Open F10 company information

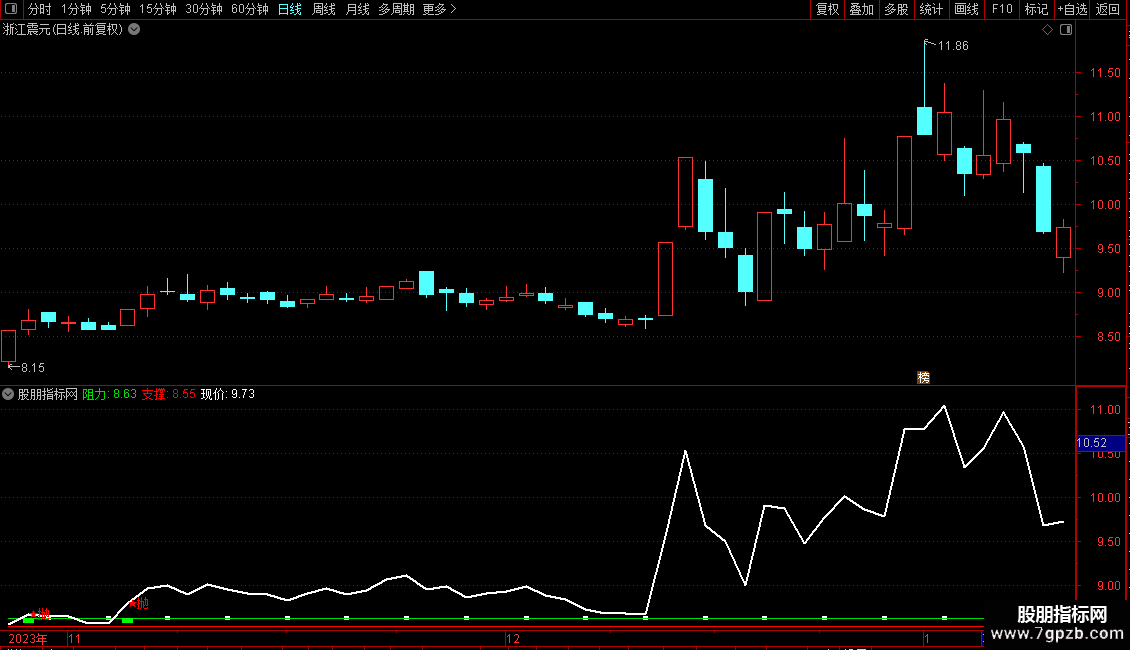tap(1002, 9)
